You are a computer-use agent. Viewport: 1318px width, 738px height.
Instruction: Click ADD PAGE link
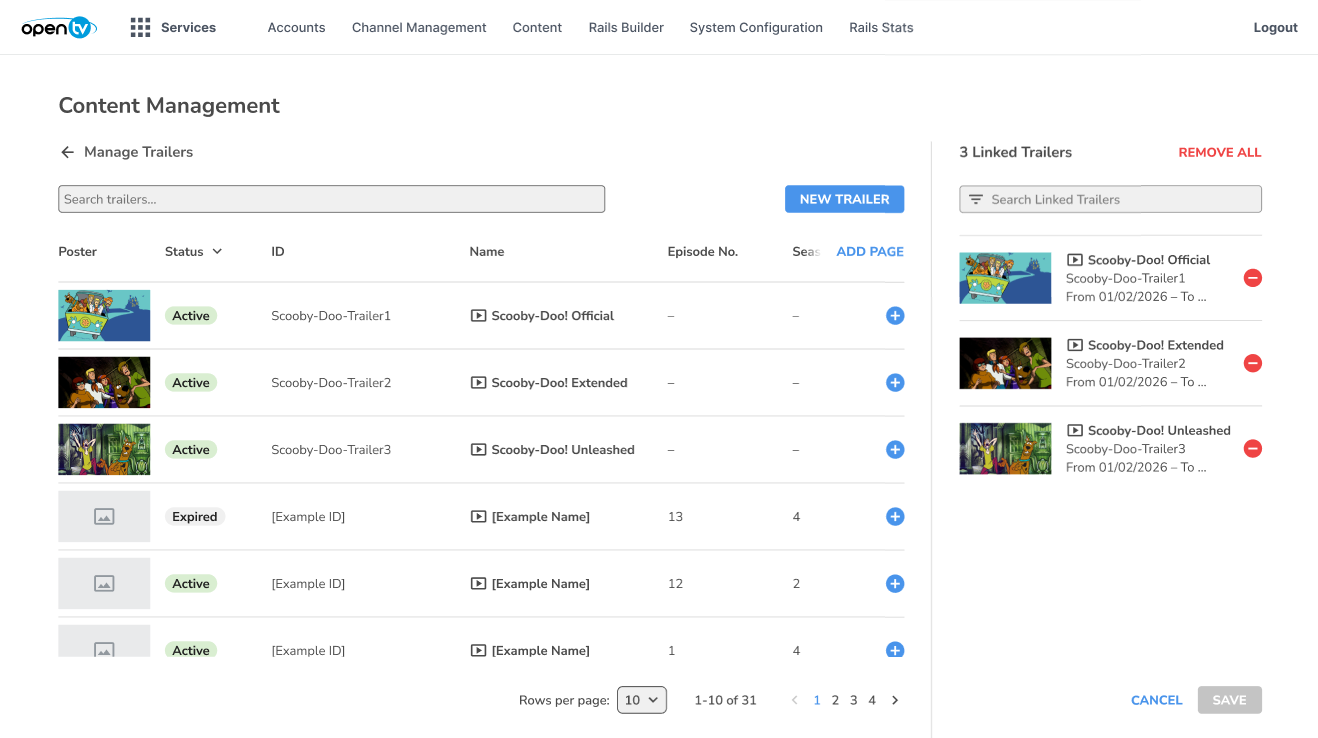pos(870,252)
